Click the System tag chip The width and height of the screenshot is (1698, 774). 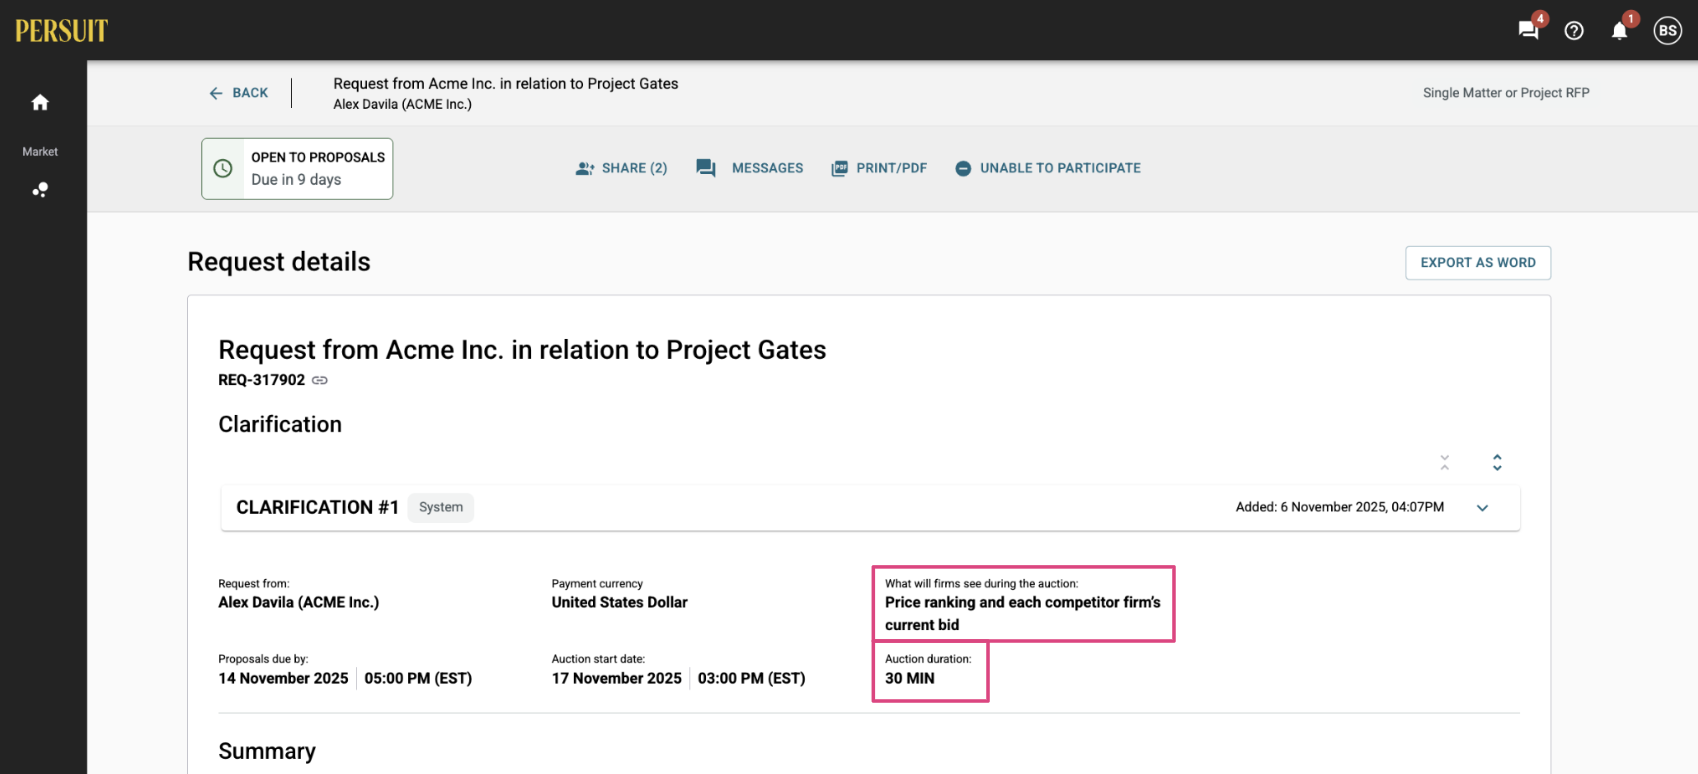[441, 507]
